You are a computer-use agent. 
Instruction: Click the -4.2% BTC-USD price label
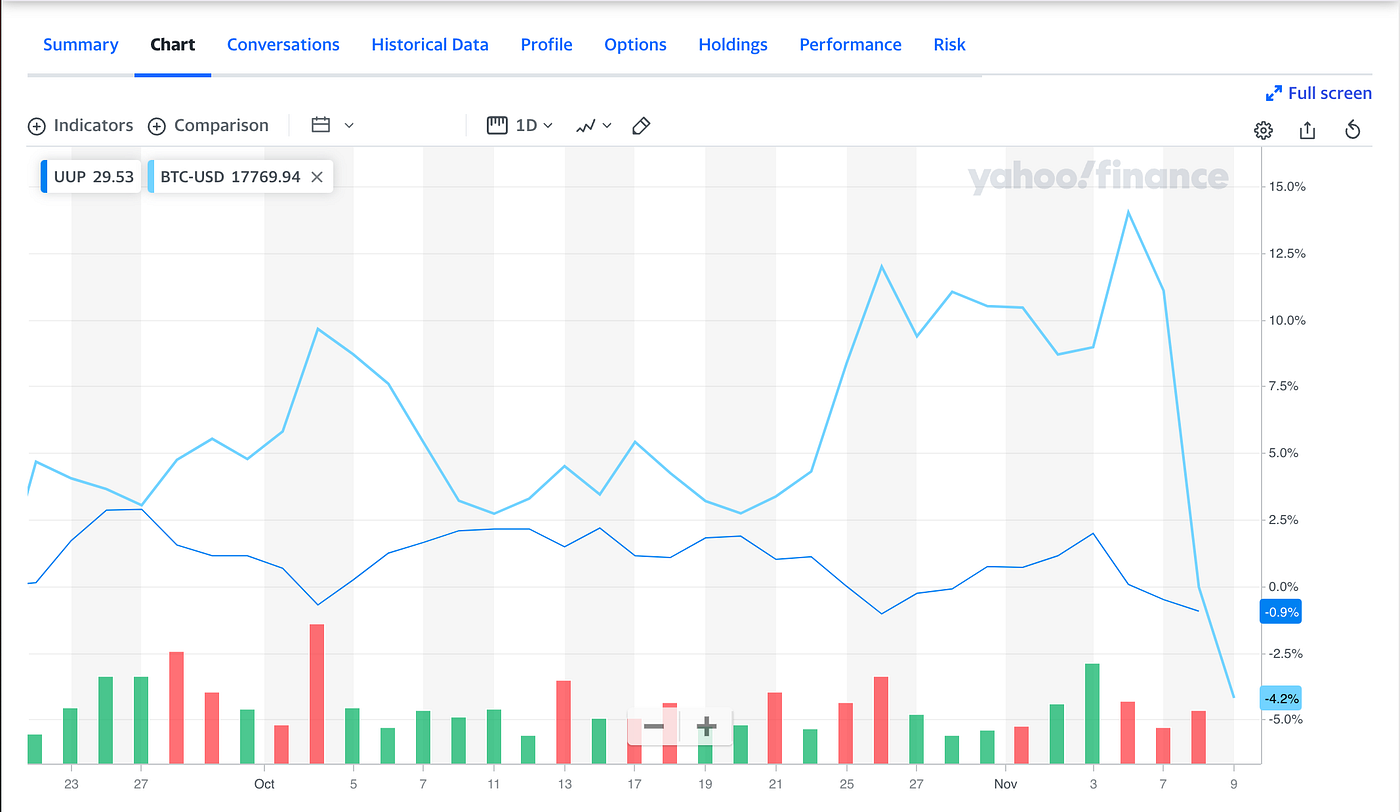tap(1281, 699)
